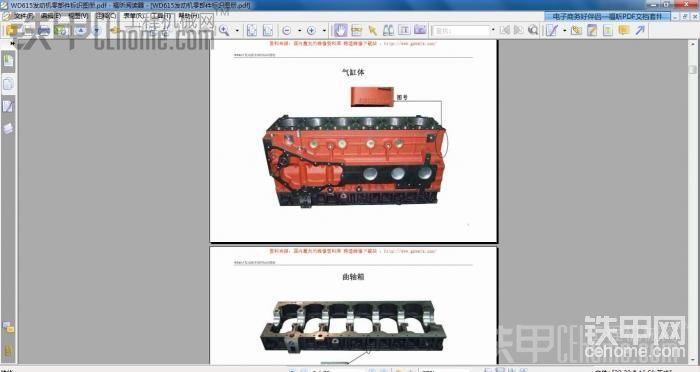Viewport: 700px width, 372px height.
Task: Expand the zoom magnifier dropdown arrow
Action: coord(237,31)
